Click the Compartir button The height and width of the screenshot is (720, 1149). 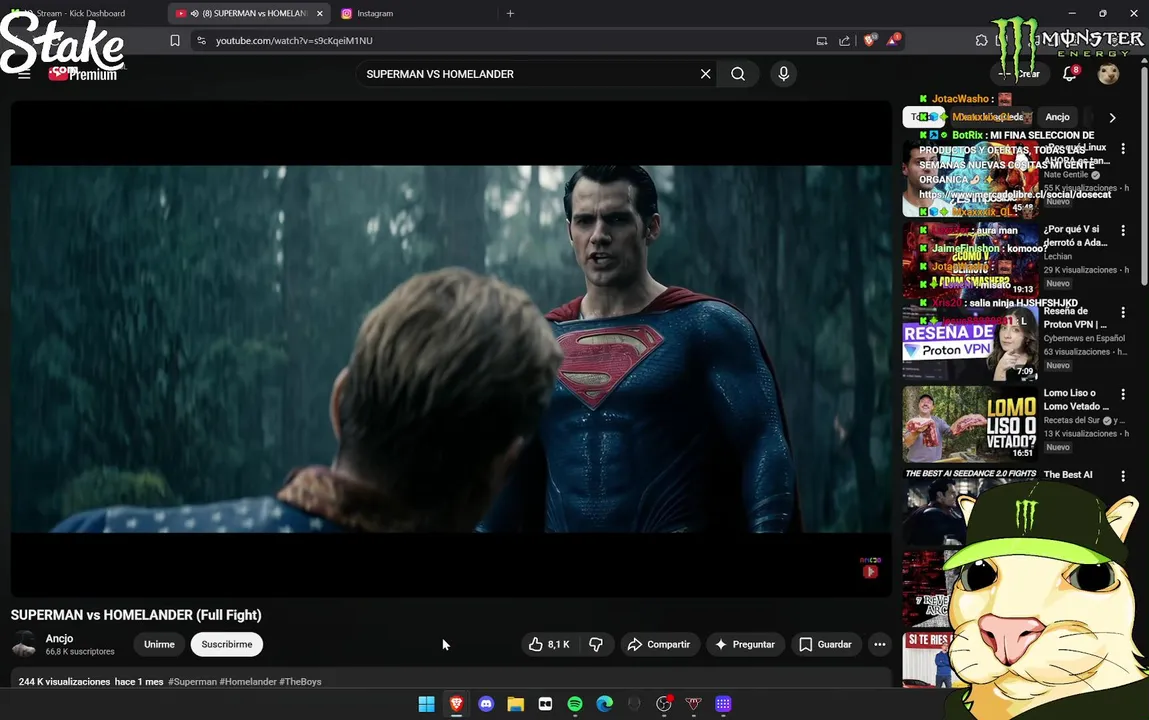point(660,645)
